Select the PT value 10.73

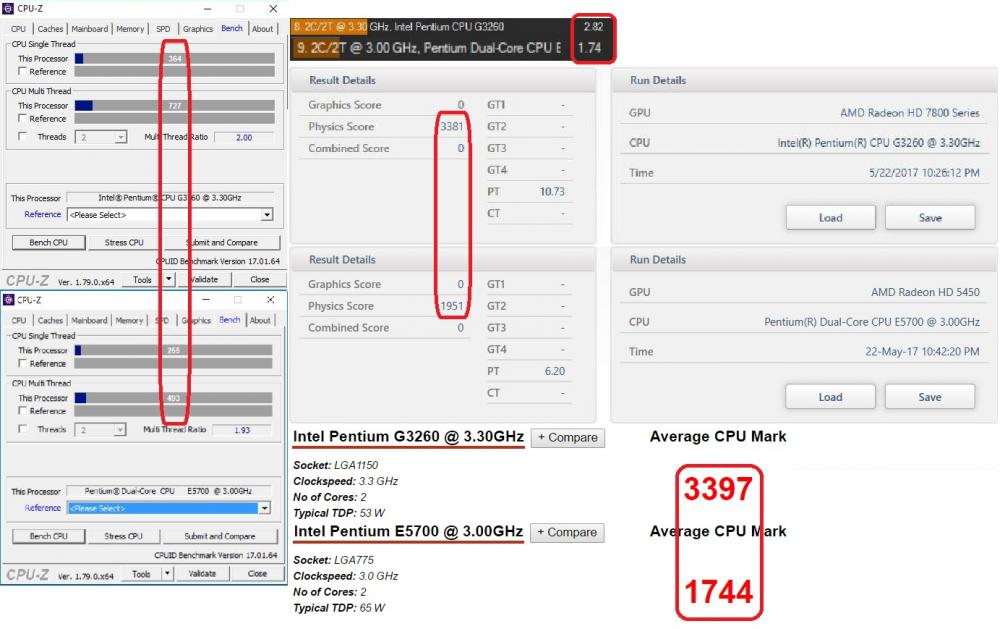[x=552, y=191]
